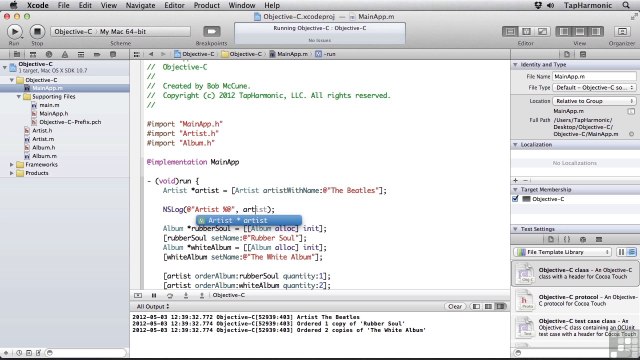The height and width of the screenshot is (360, 640).
Task: Toggle Objective-C target membership checkbox
Action: pos(515,199)
